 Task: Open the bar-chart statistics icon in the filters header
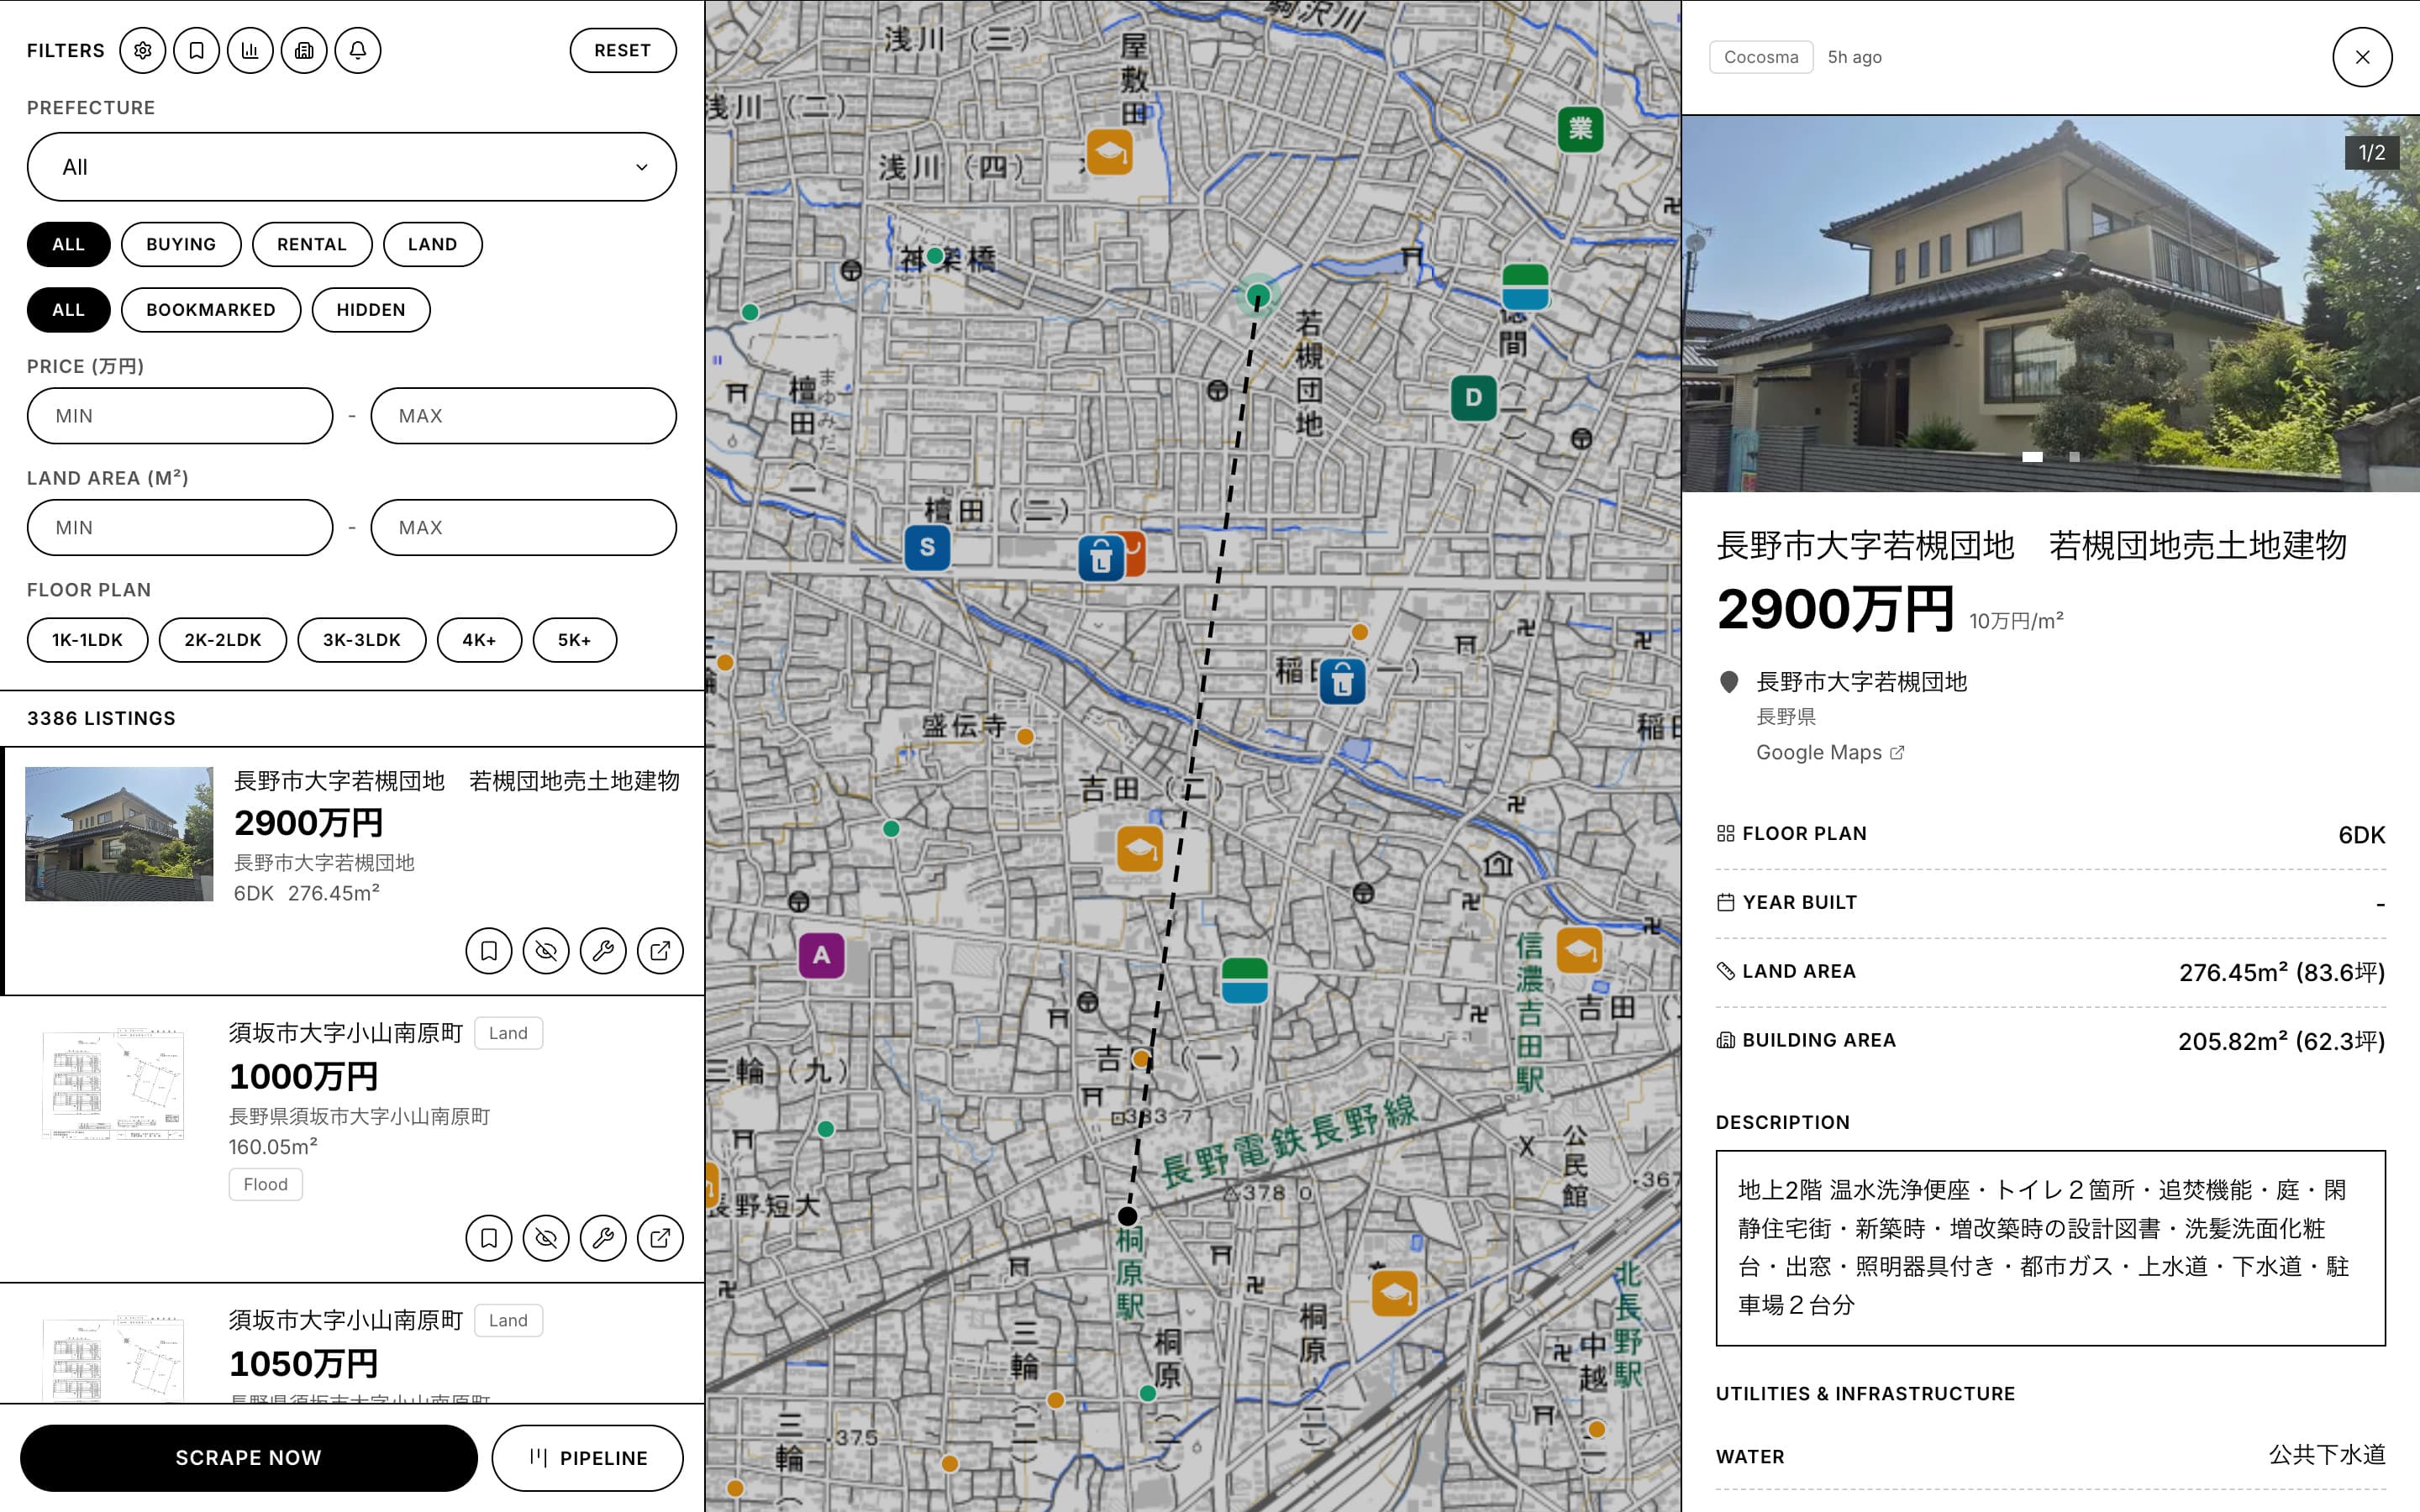(250, 50)
